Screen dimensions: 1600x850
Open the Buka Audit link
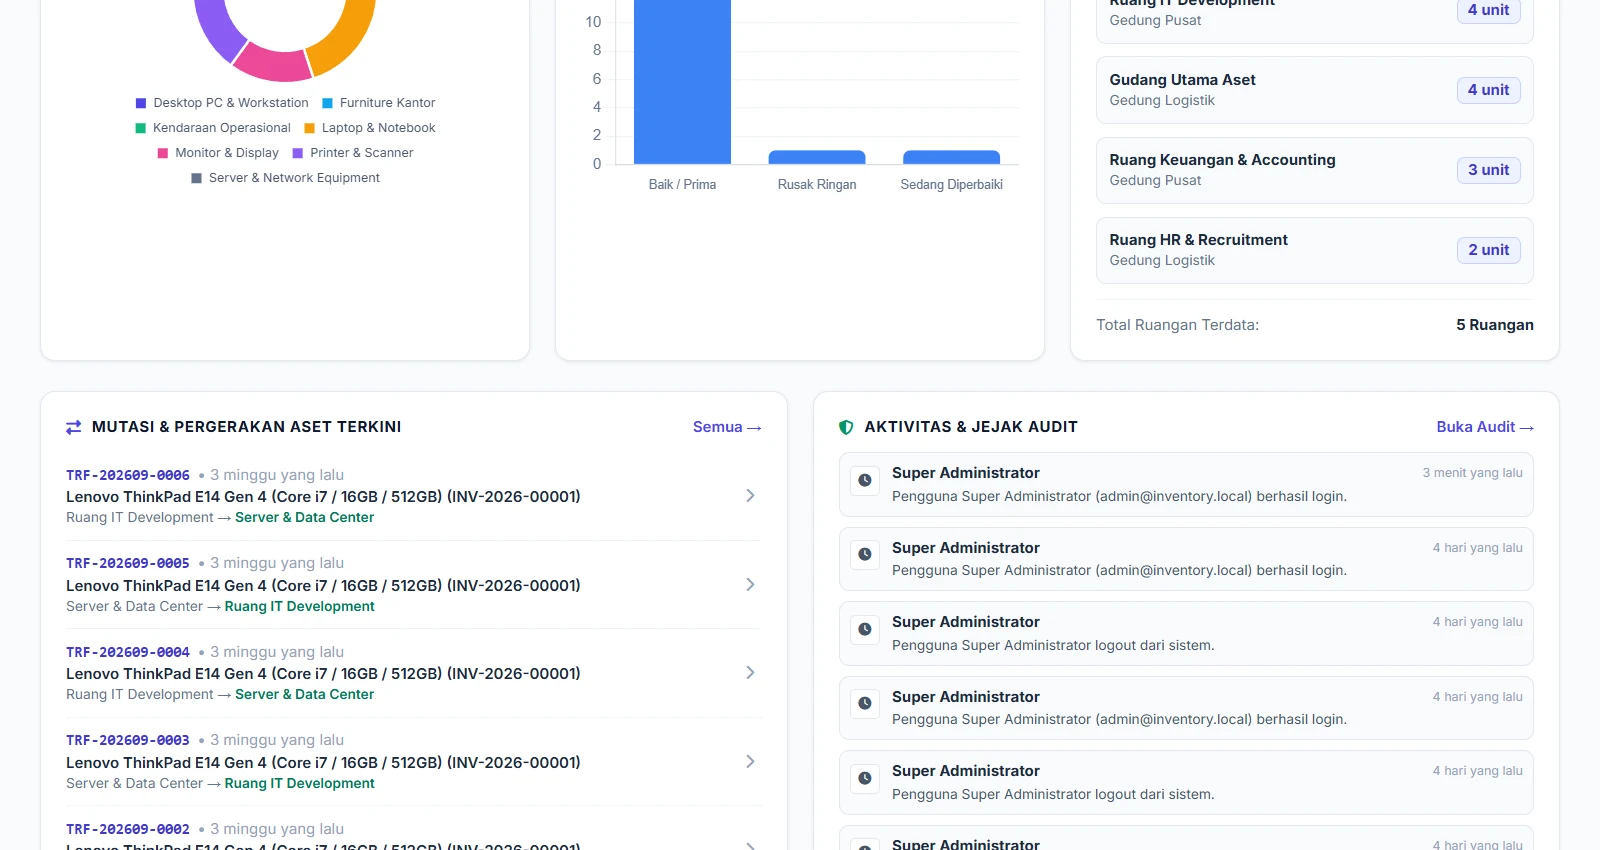[1485, 427]
